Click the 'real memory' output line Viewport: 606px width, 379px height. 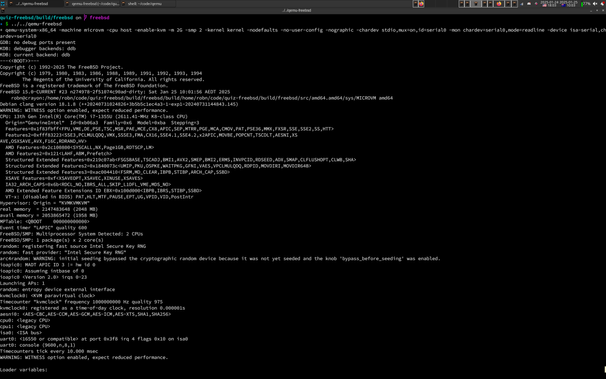(x=49, y=209)
